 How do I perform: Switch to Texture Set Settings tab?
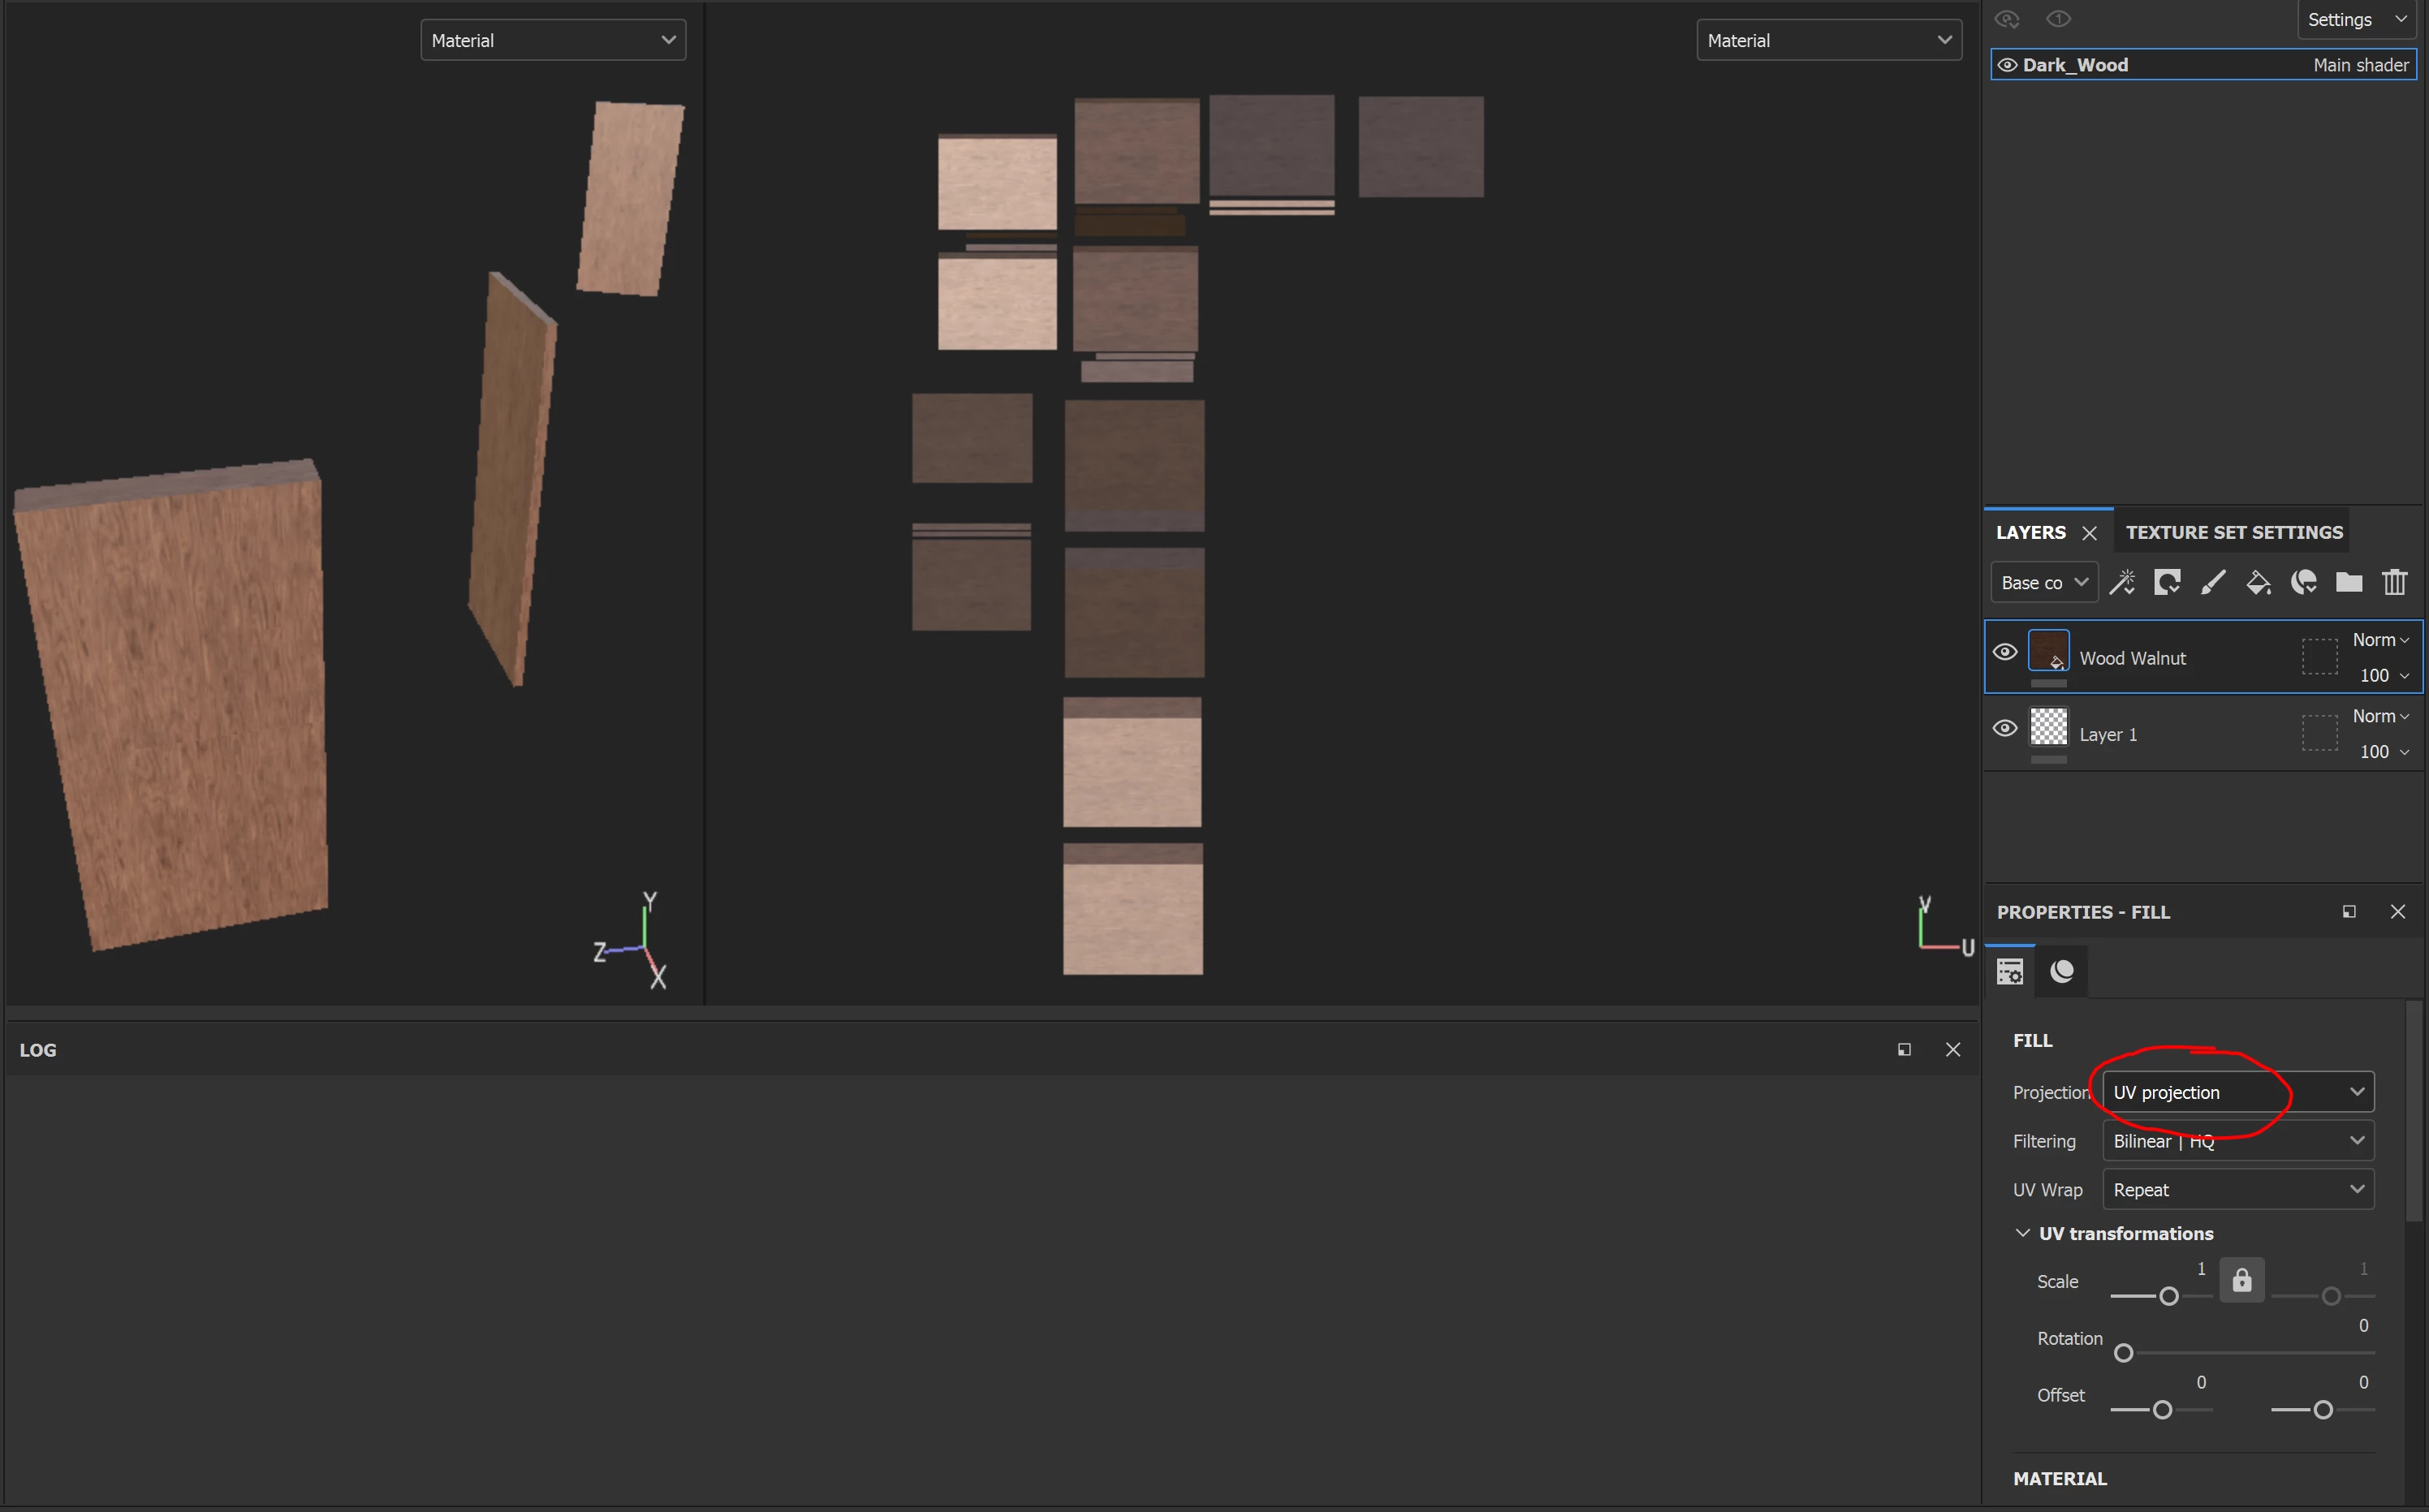tap(2234, 532)
